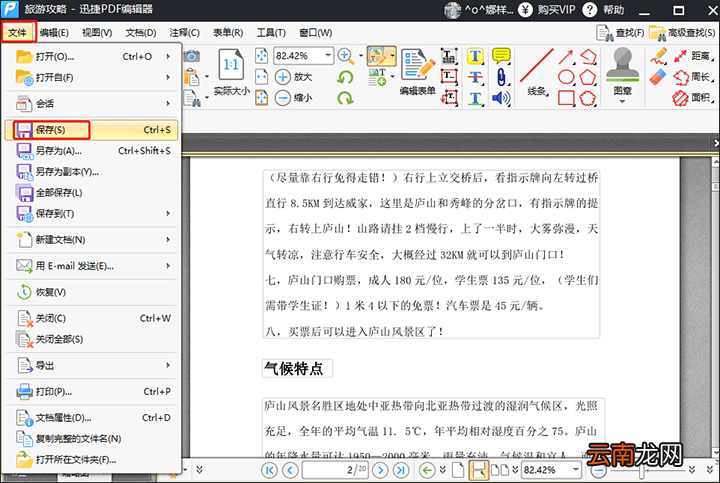The image size is (720, 483).
Task: Select the underline text tool
Action: click(475, 98)
